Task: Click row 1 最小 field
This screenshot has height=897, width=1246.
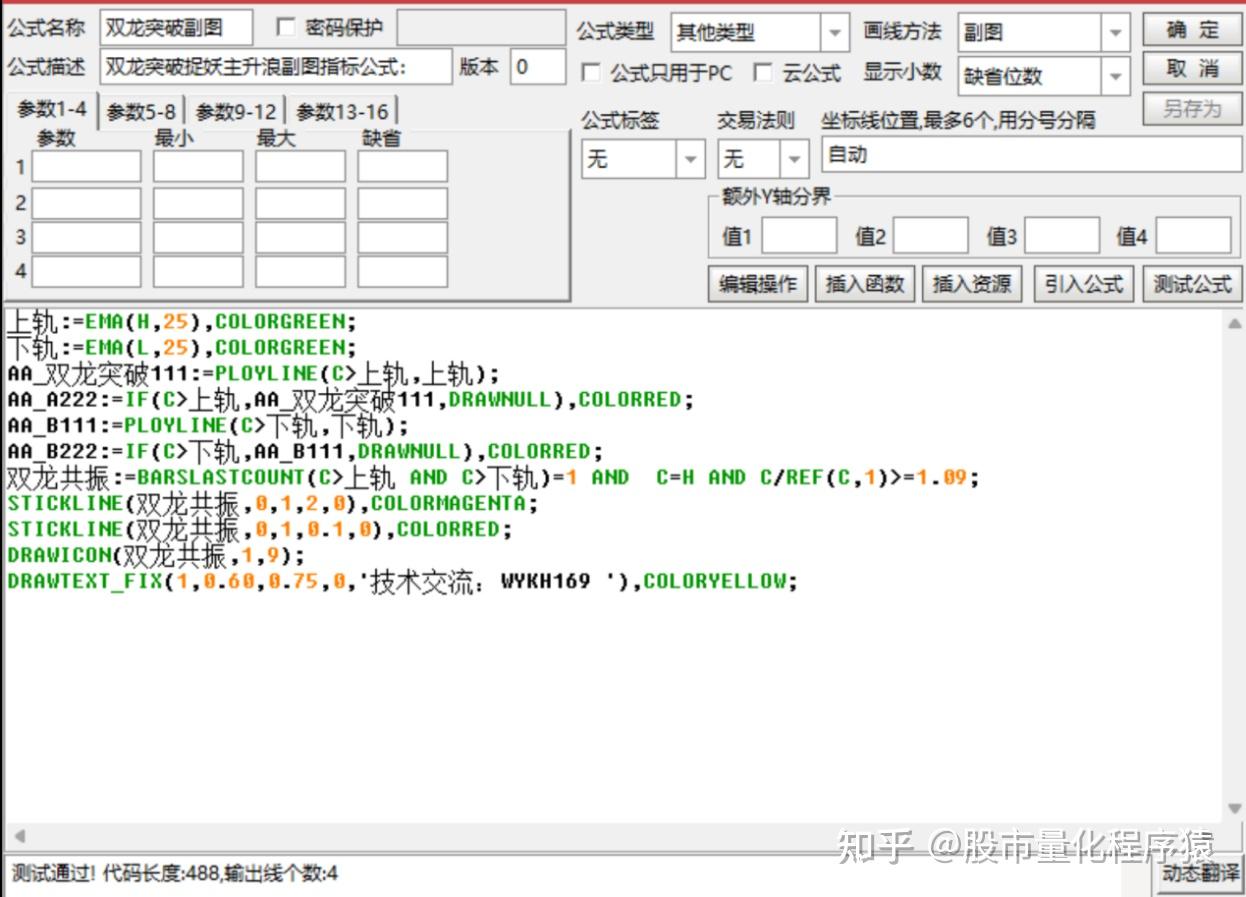Action: [x=198, y=166]
